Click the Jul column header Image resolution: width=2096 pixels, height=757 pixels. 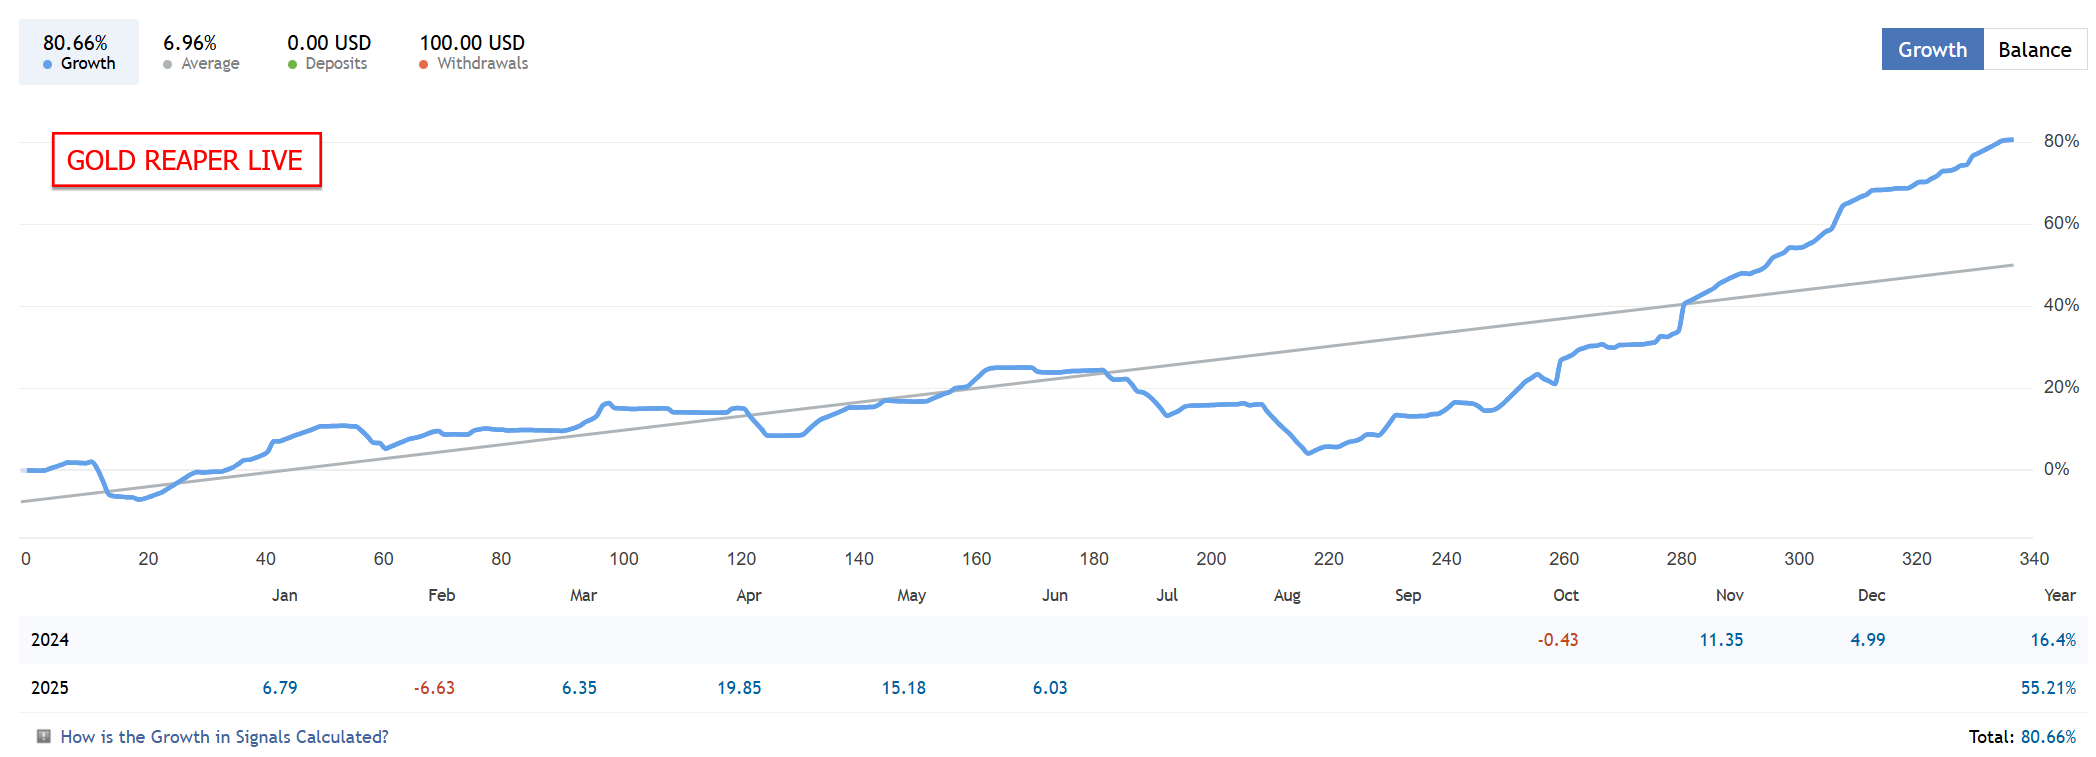point(1167,595)
